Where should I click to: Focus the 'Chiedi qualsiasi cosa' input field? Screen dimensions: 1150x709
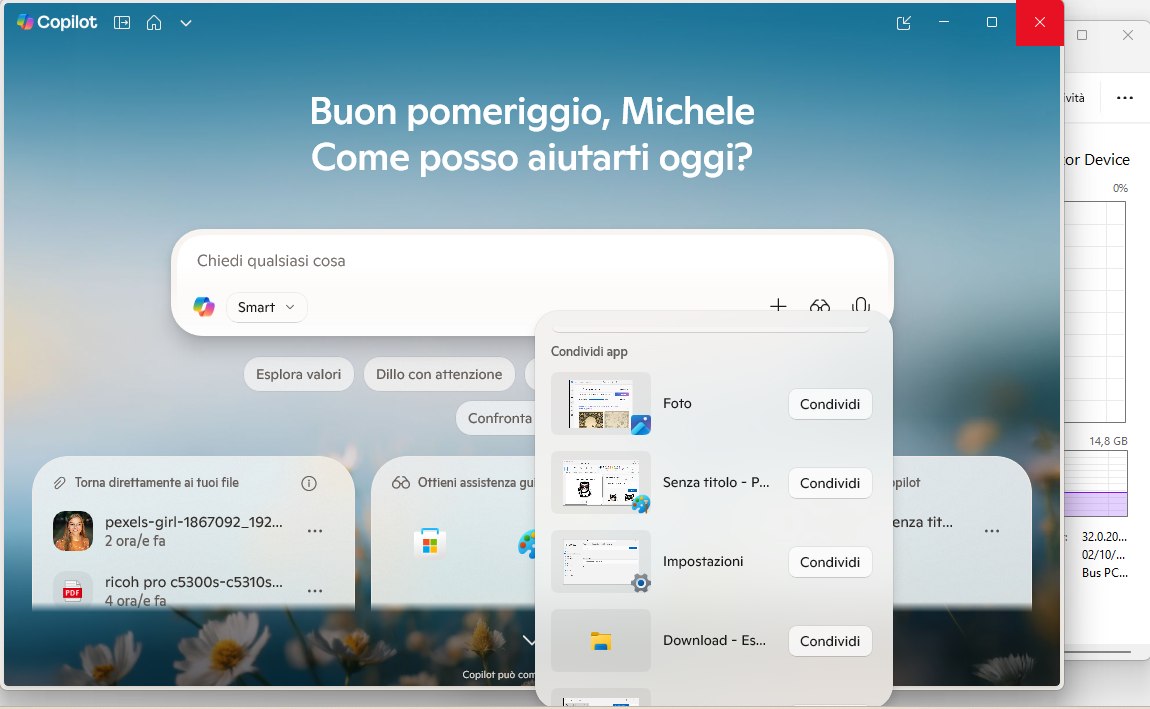tap(532, 261)
